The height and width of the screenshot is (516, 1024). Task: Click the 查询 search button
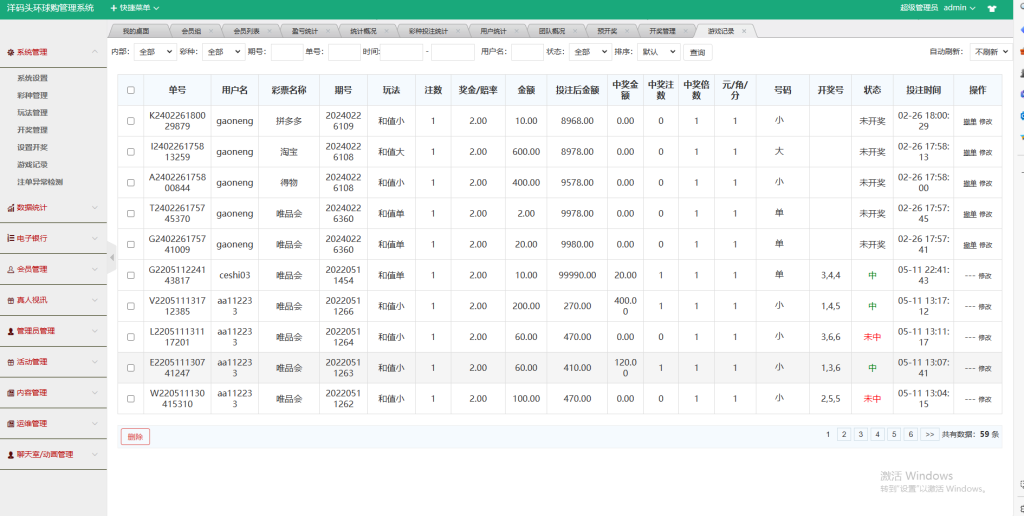point(698,52)
